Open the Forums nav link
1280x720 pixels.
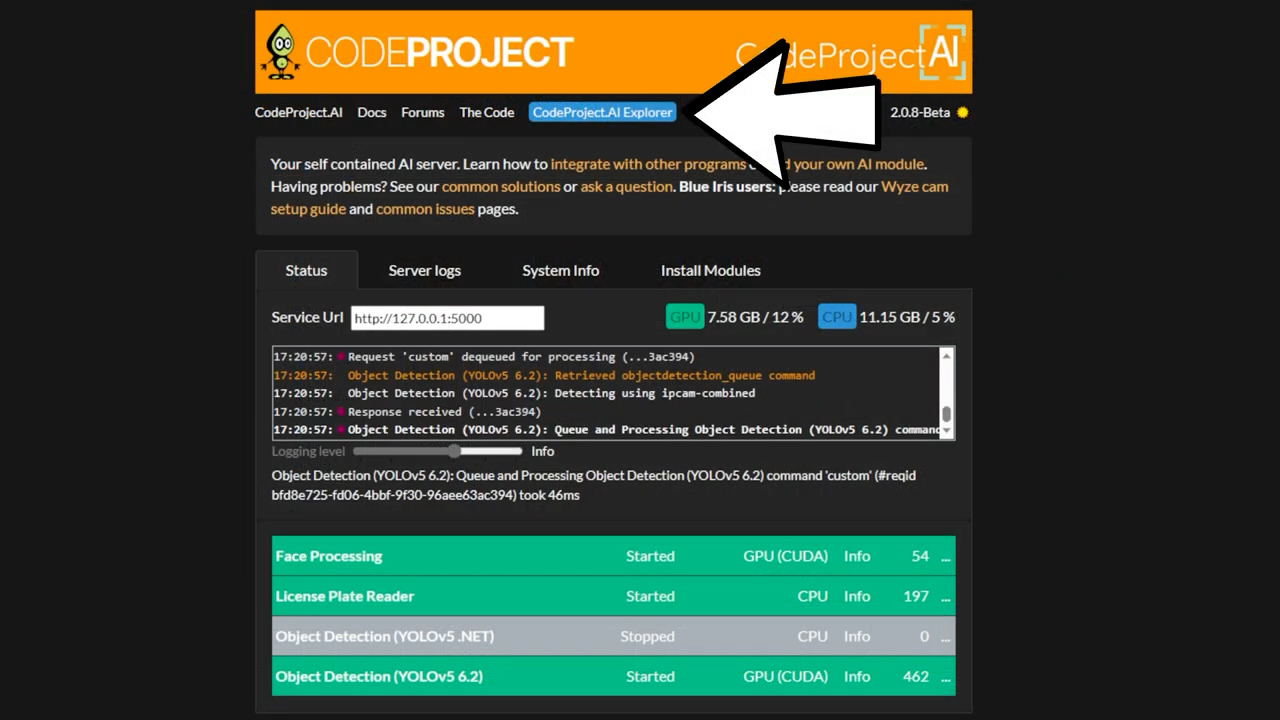click(423, 112)
